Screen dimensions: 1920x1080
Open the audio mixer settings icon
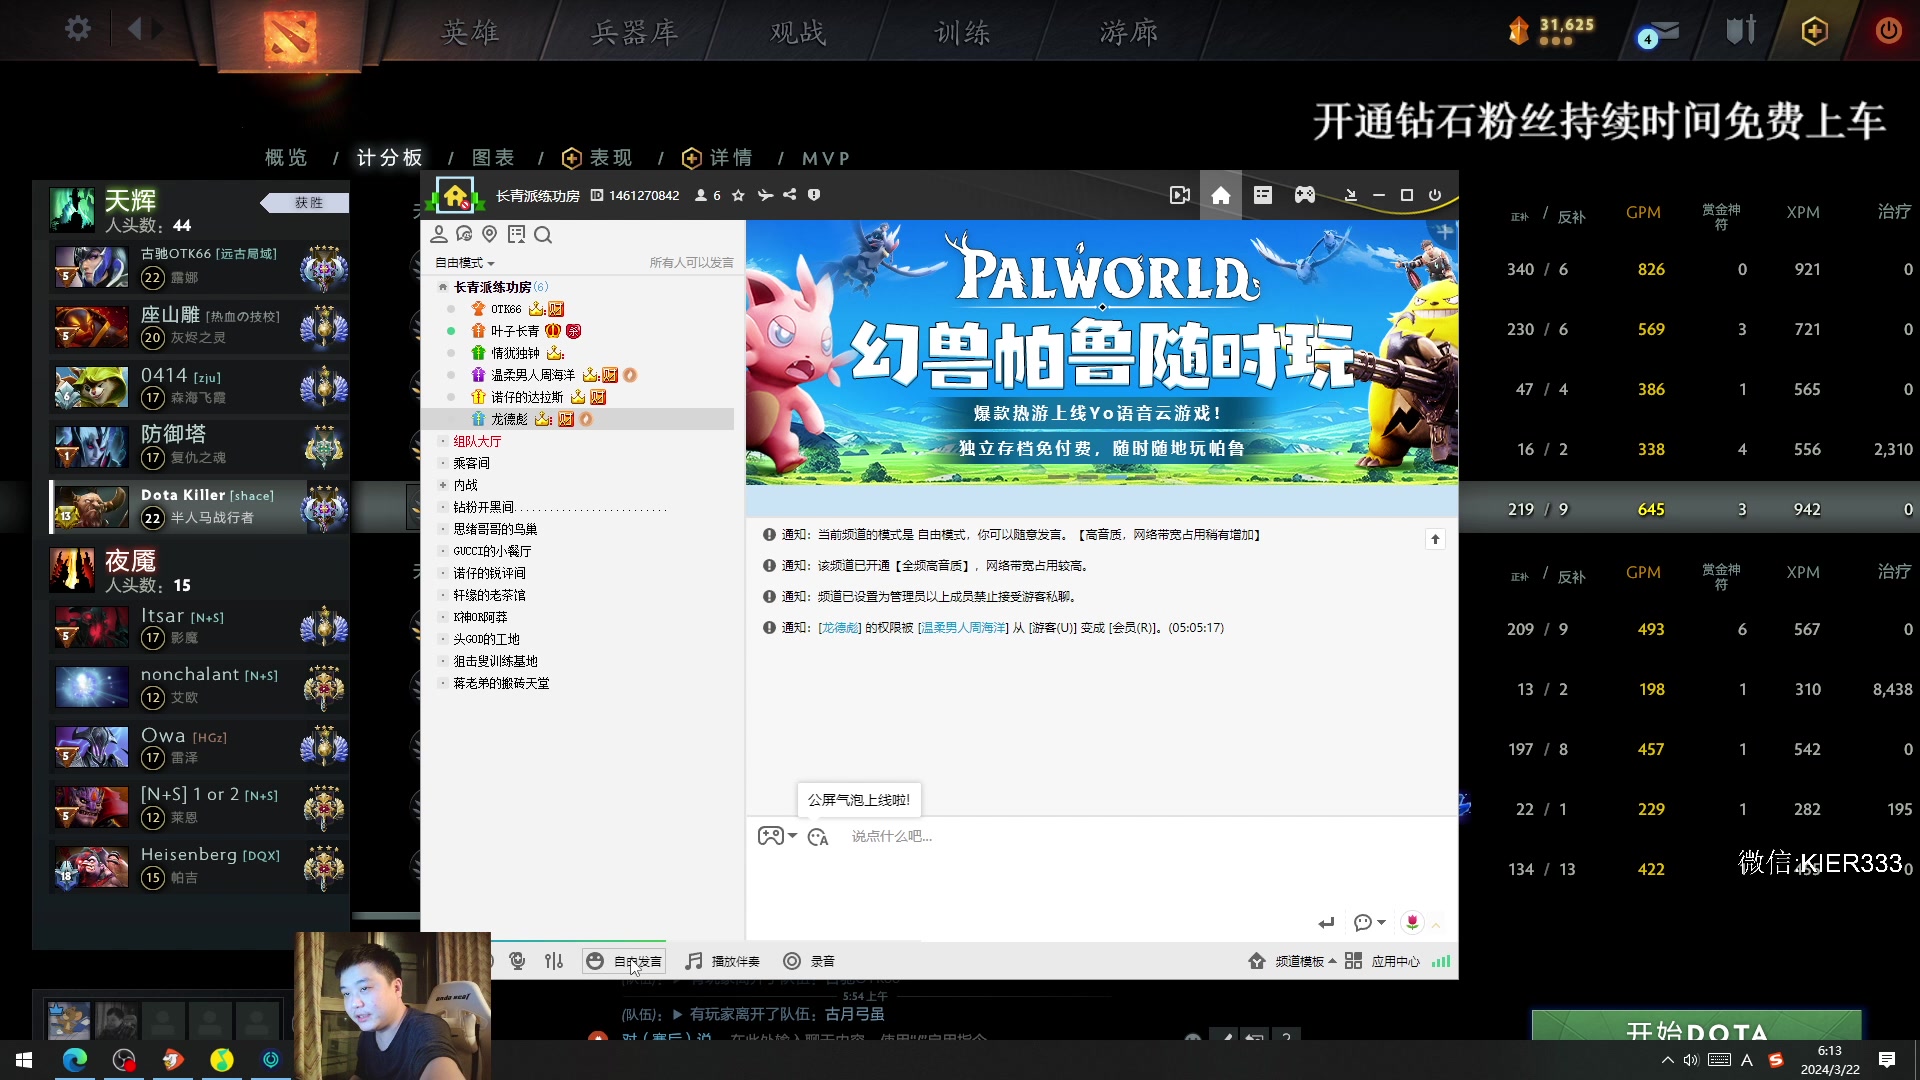tap(554, 961)
